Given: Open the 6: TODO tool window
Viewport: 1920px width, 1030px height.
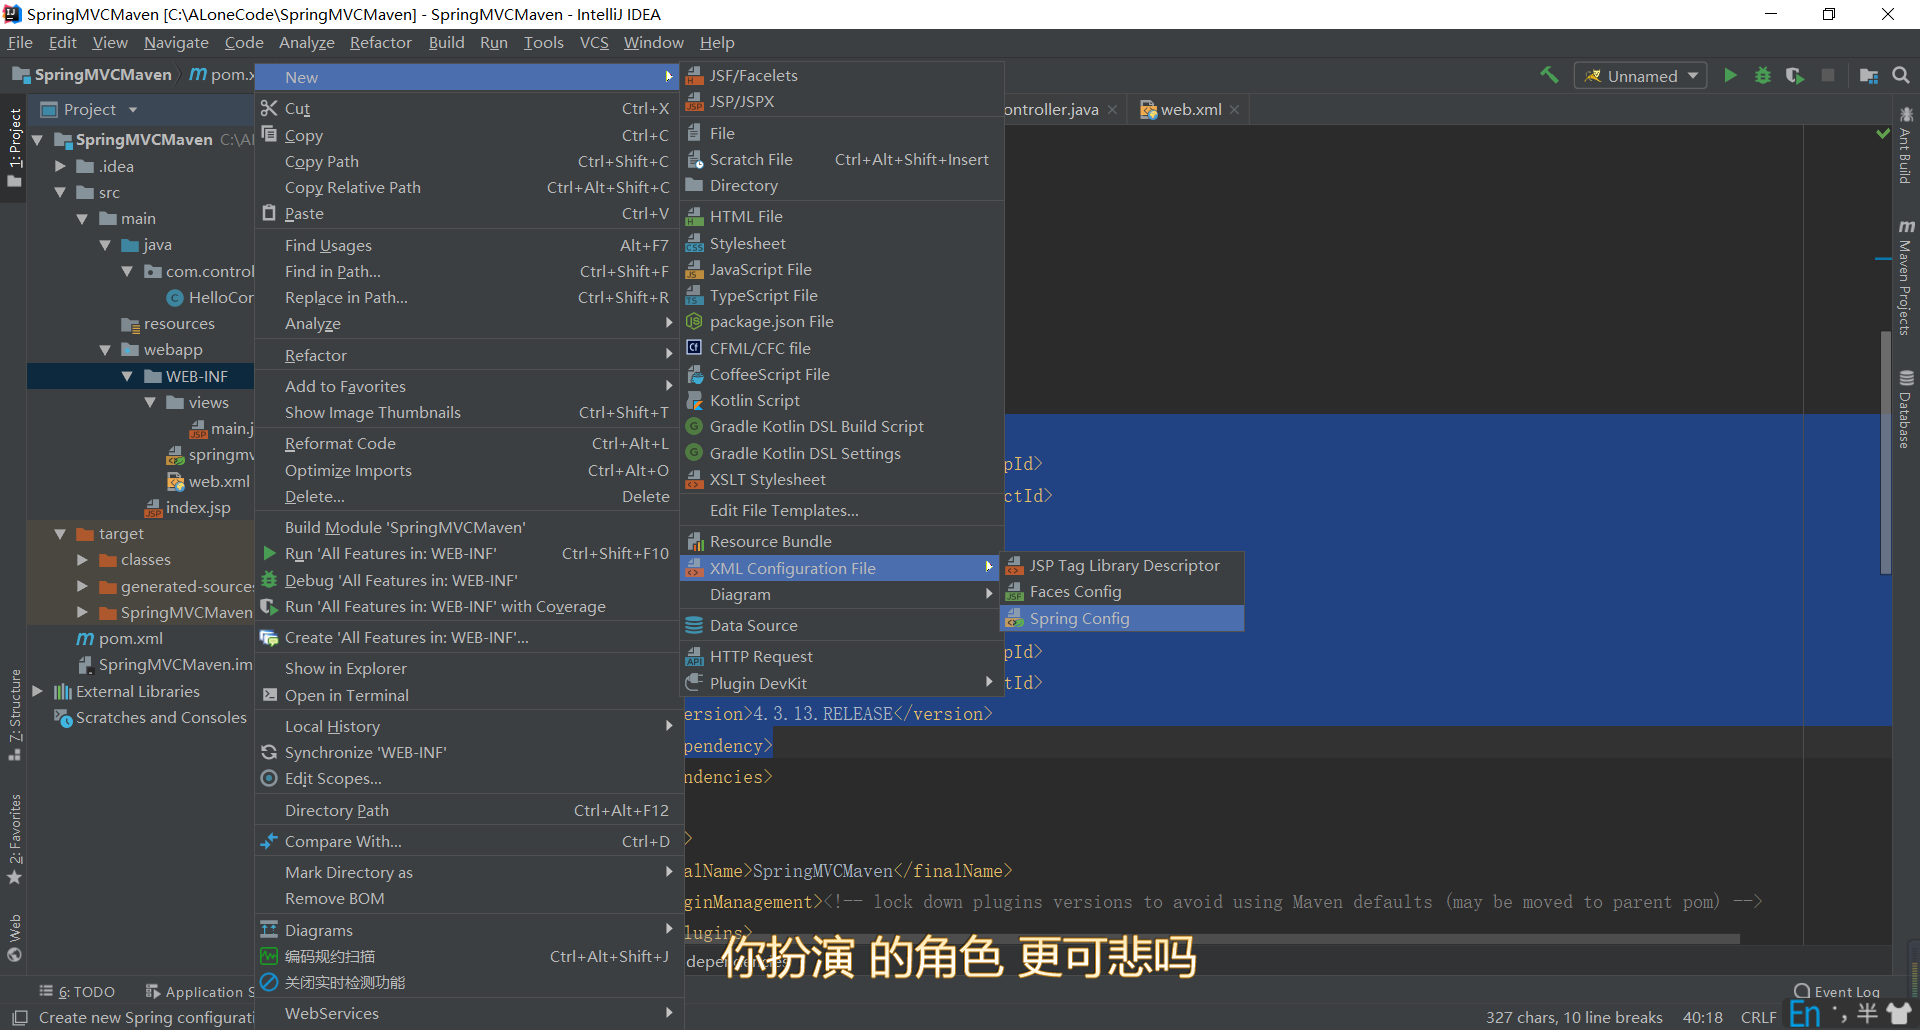Looking at the screenshot, I should click(x=77, y=991).
